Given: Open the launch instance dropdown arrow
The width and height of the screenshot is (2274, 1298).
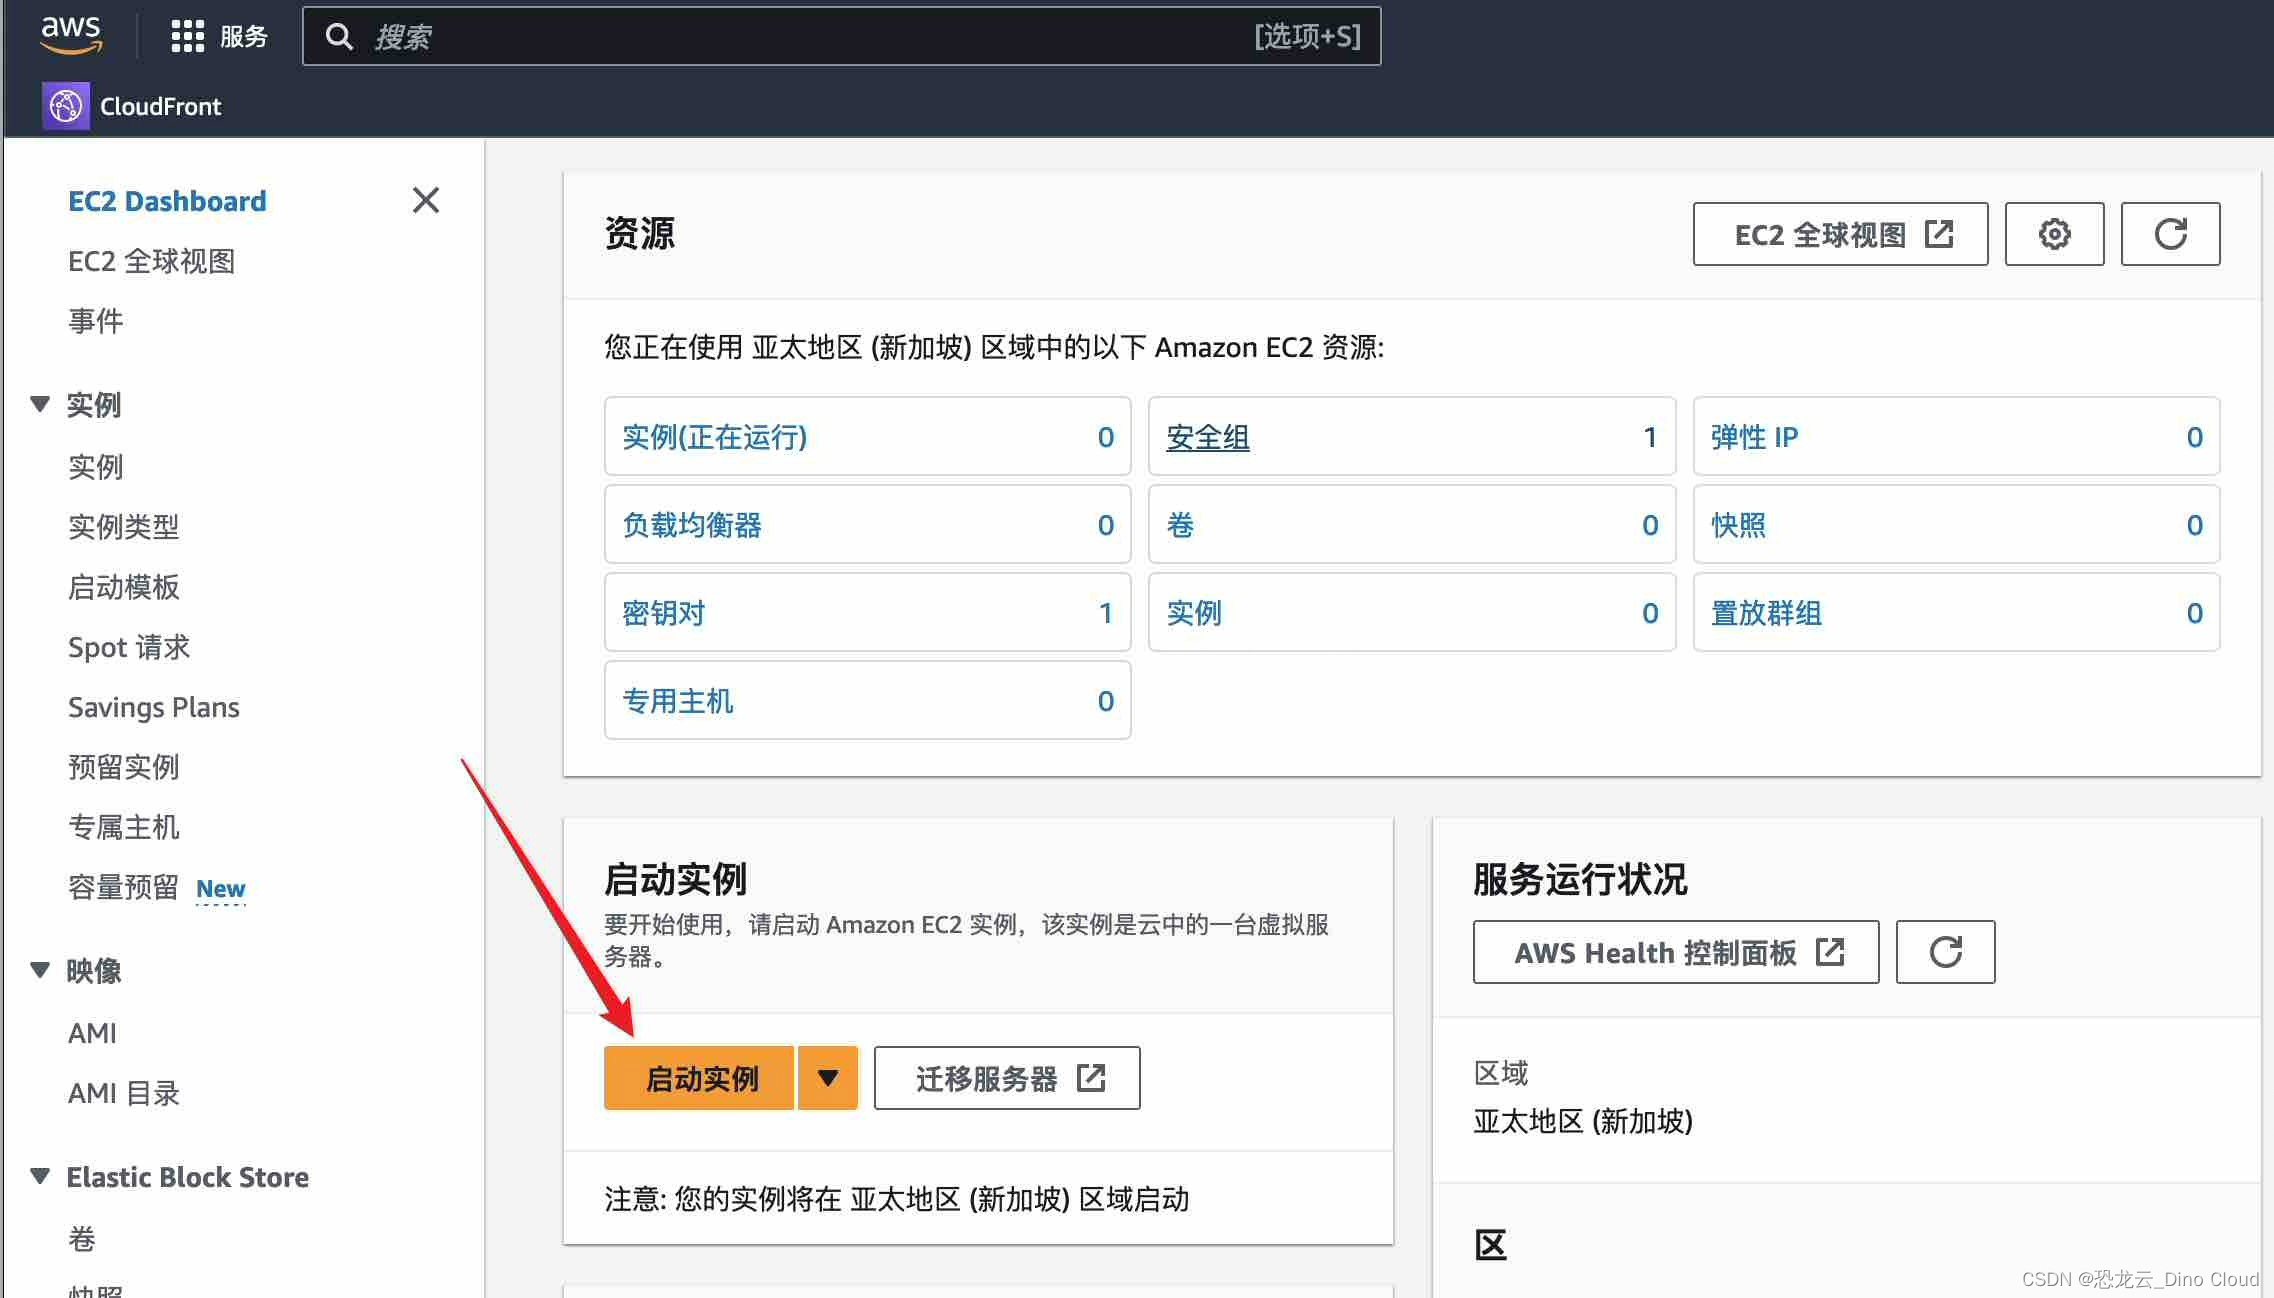Looking at the screenshot, I should [827, 1078].
